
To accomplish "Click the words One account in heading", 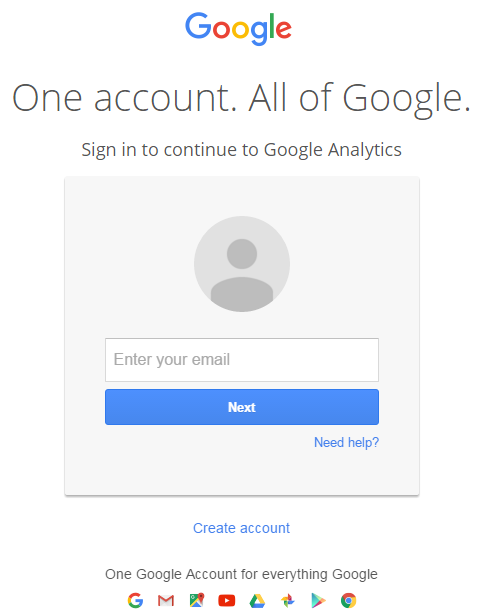I will point(125,98).
